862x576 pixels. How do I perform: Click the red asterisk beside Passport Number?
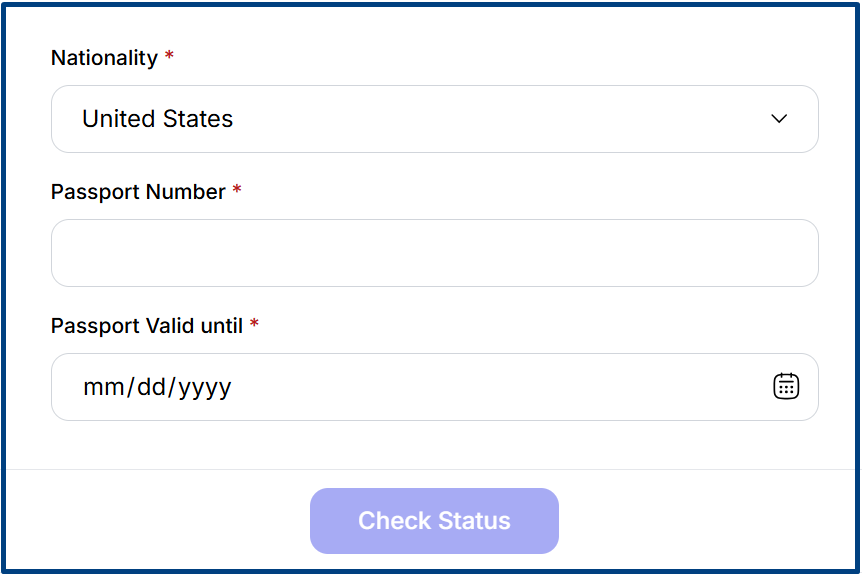coord(237,191)
